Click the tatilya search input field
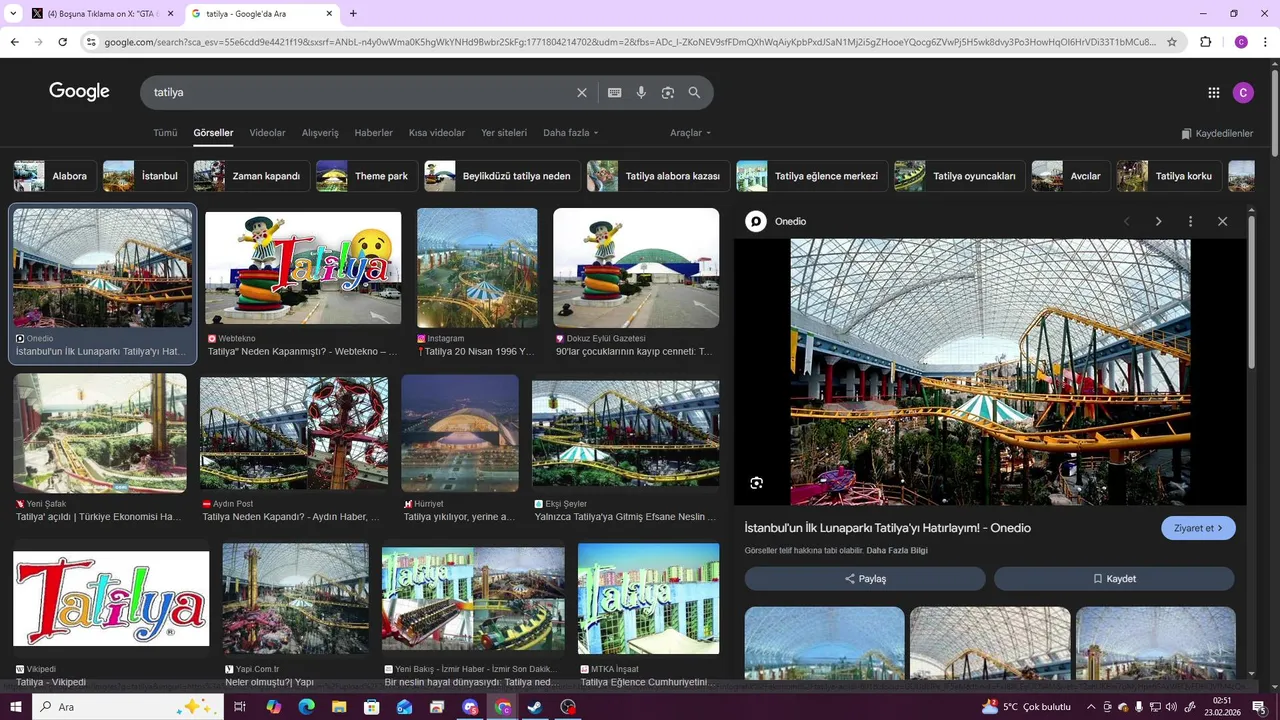The width and height of the screenshot is (1280, 720). pos(360,92)
